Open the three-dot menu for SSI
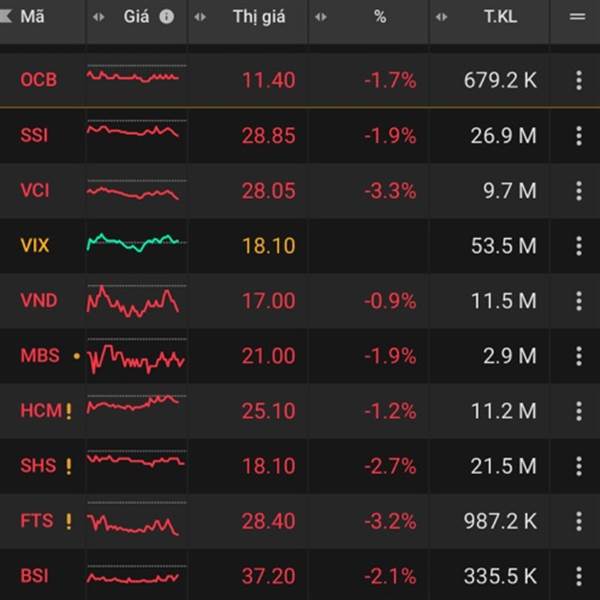Screen dimensions: 600x600 point(578,136)
